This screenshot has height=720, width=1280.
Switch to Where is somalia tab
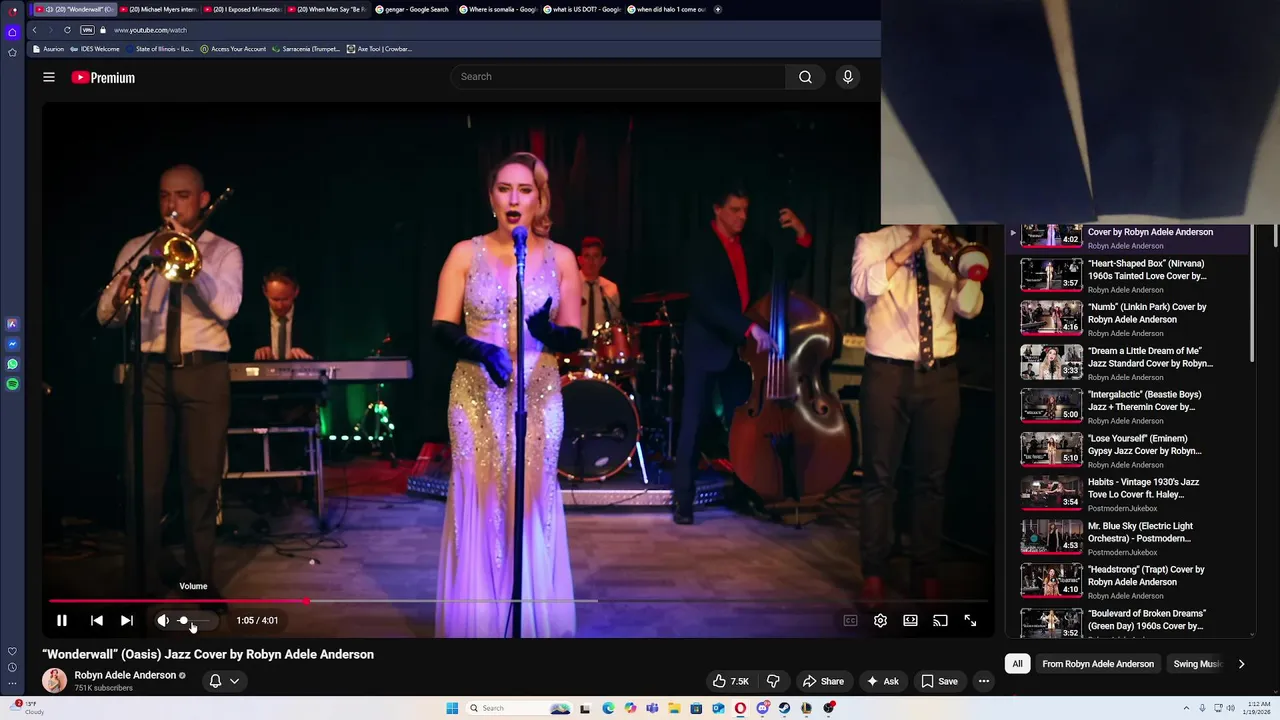pyautogui.click(x=498, y=9)
